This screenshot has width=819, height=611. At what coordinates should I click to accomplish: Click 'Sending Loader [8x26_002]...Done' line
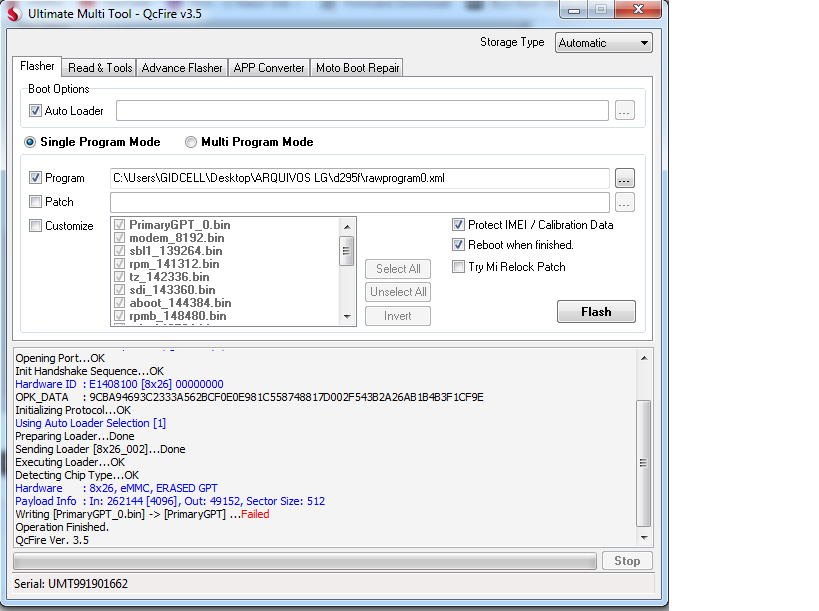100,449
